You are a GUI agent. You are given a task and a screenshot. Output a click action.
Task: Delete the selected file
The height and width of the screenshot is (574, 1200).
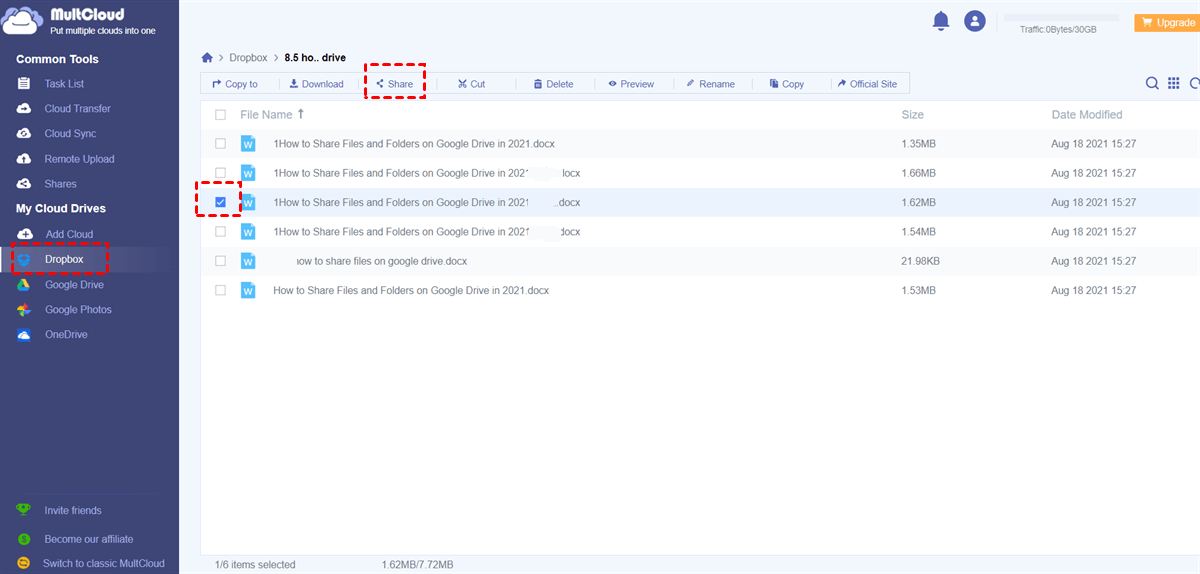coord(553,84)
